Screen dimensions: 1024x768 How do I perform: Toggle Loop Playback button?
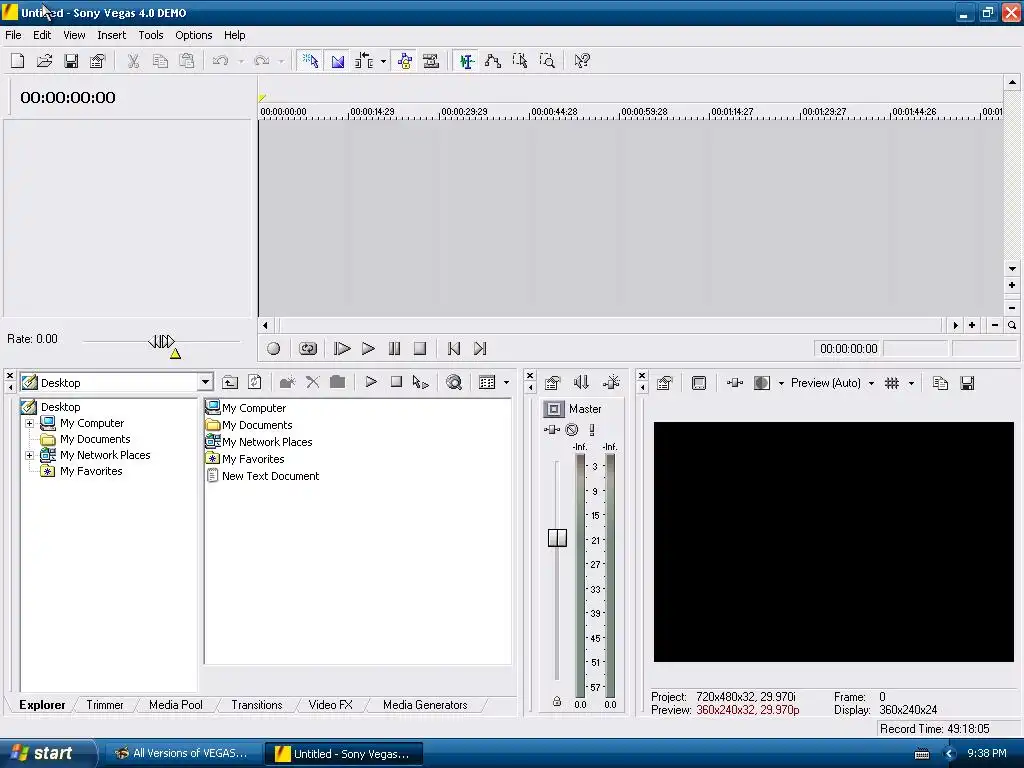(x=308, y=349)
